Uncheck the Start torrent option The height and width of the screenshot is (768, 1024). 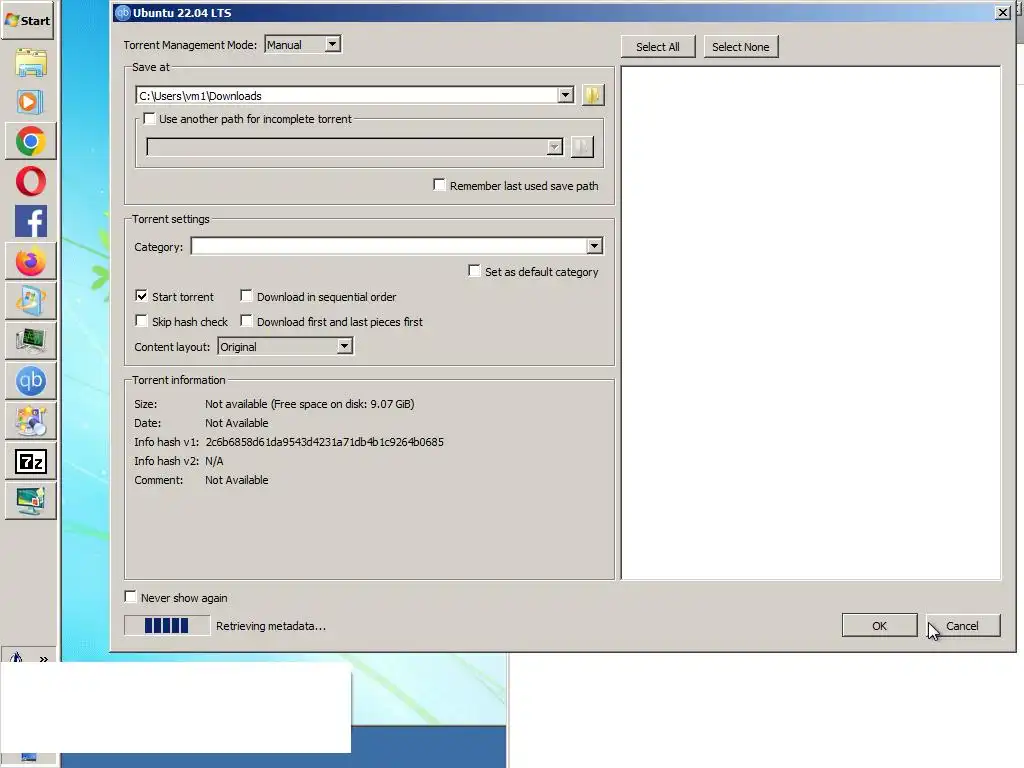click(141, 296)
